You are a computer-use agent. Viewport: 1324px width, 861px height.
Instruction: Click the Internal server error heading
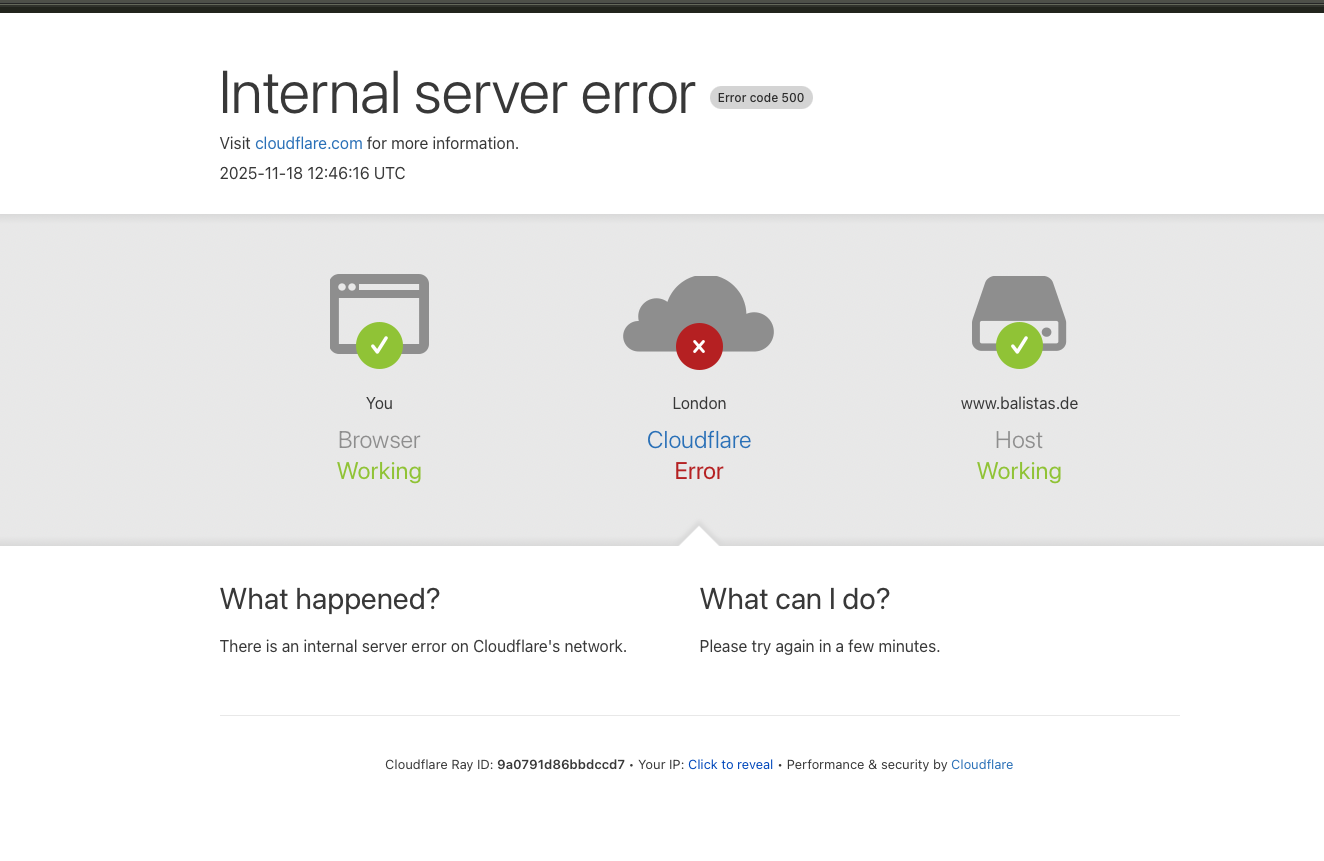tap(457, 93)
